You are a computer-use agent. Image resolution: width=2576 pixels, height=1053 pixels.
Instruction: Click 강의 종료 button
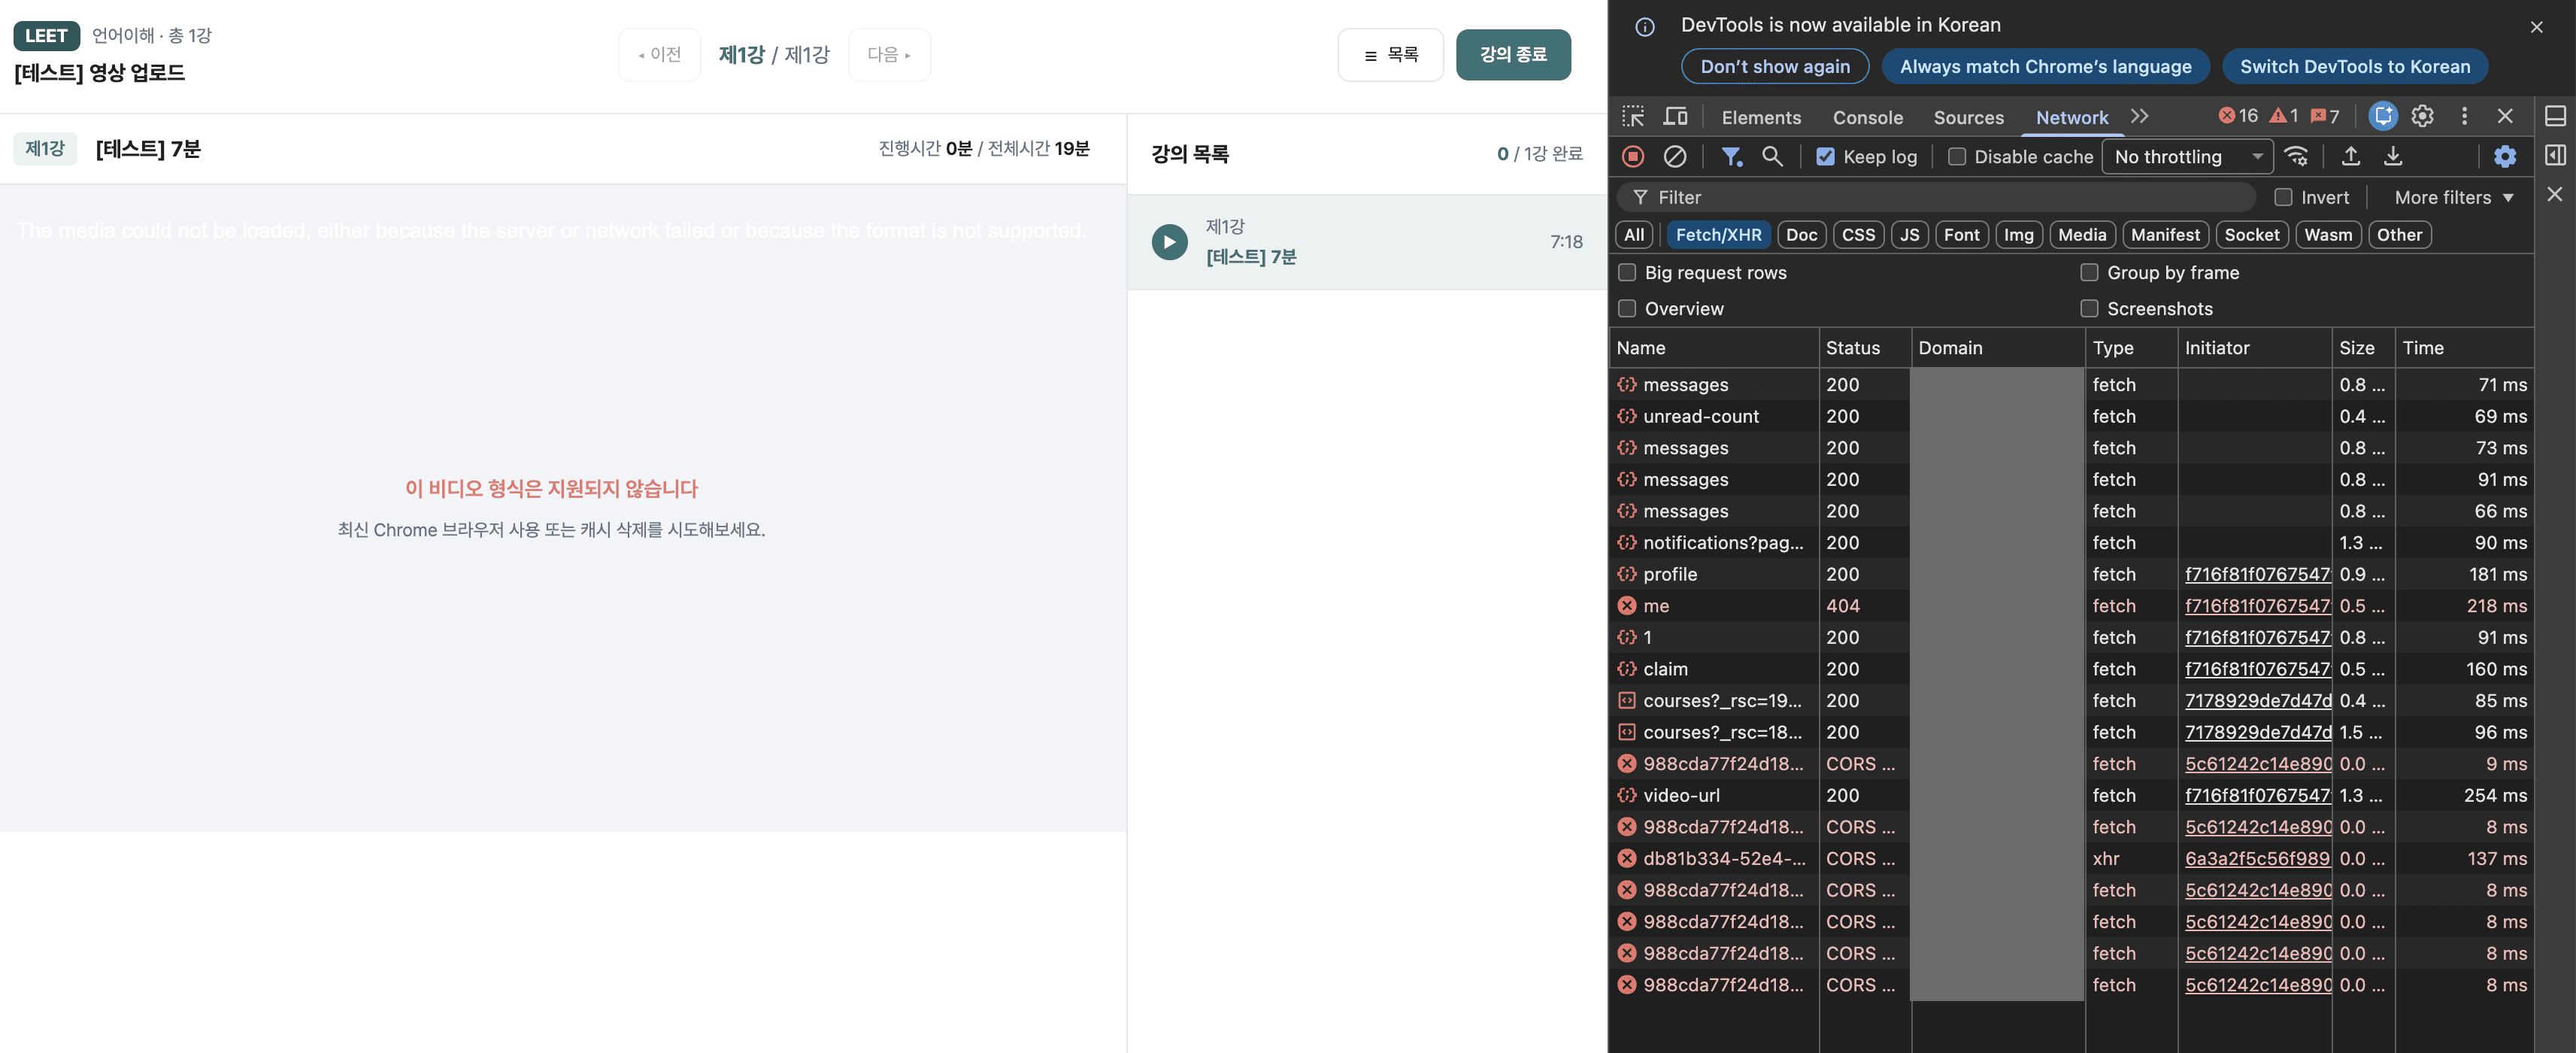point(1513,55)
